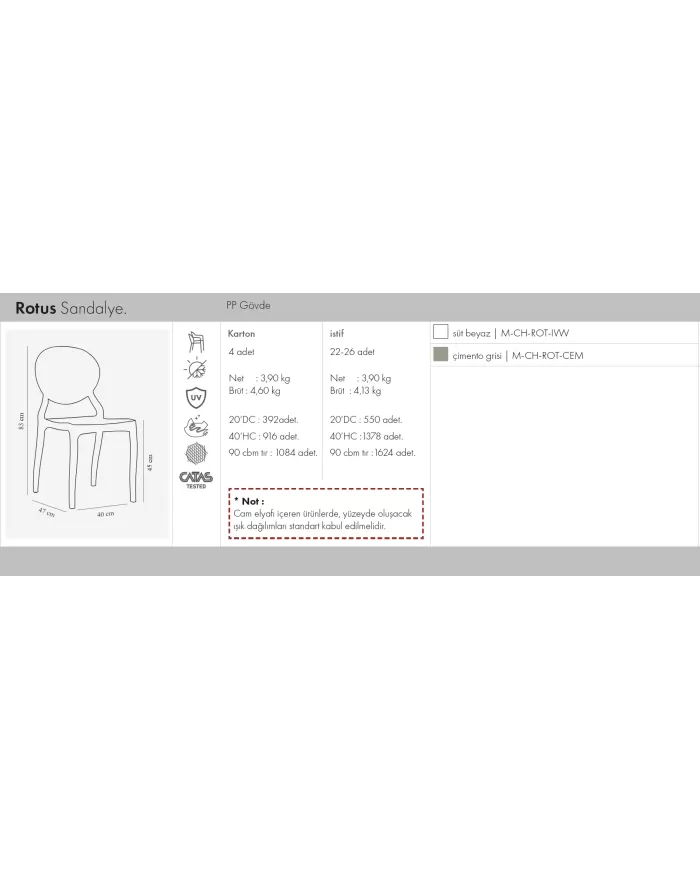Click the round woven texture icon

pos(196,453)
